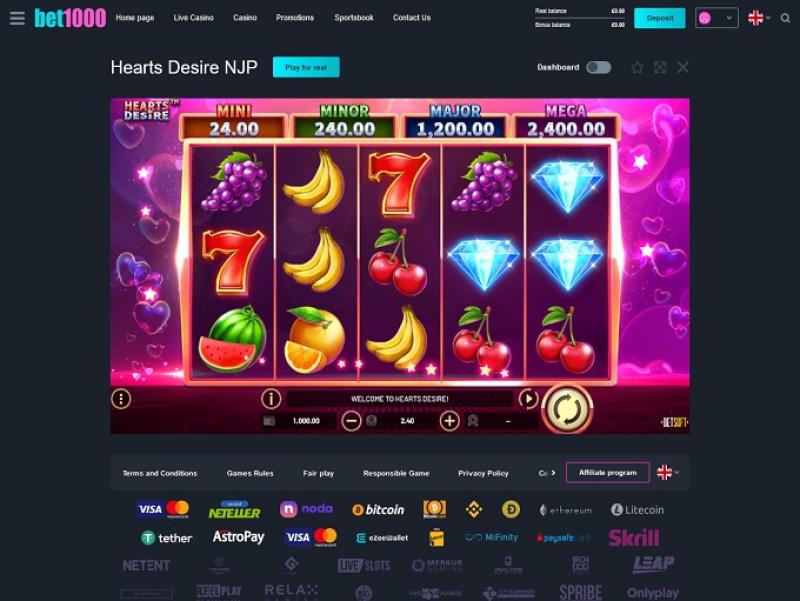This screenshot has width=800, height=601.
Task: Add the game to favorites with the star icon
Action: tap(637, 67)
